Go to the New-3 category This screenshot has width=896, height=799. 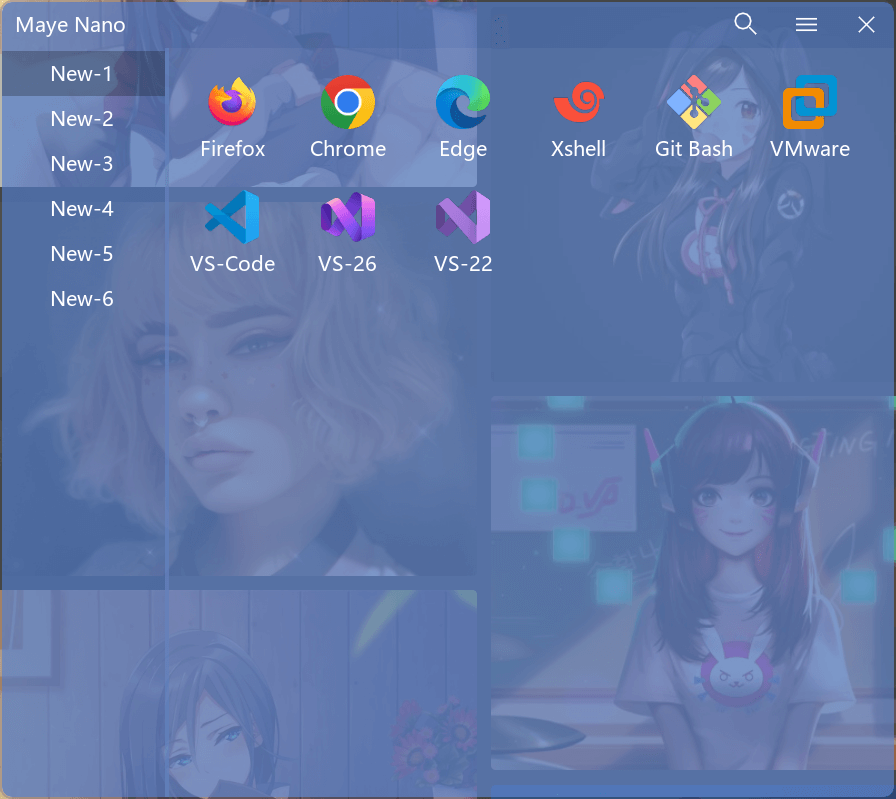pyautogui.click(x=82, y=164)
